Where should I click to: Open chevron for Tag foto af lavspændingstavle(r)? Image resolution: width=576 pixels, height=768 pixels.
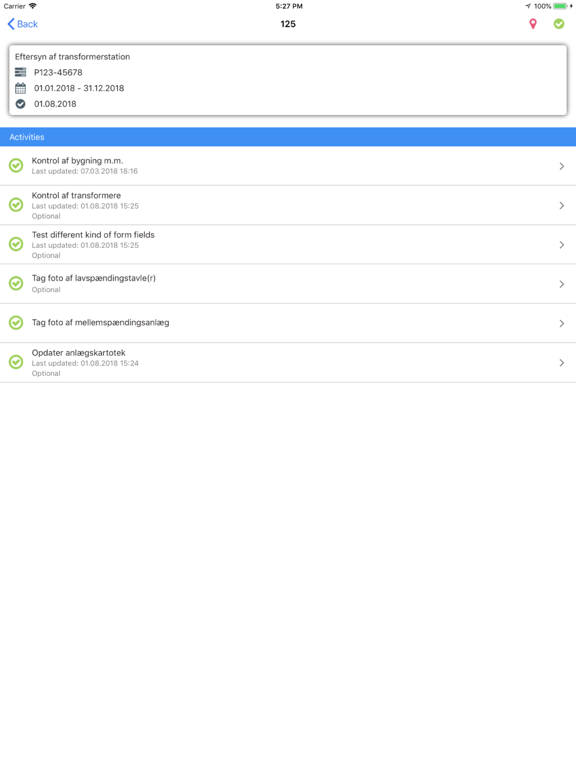coord(562,284)
